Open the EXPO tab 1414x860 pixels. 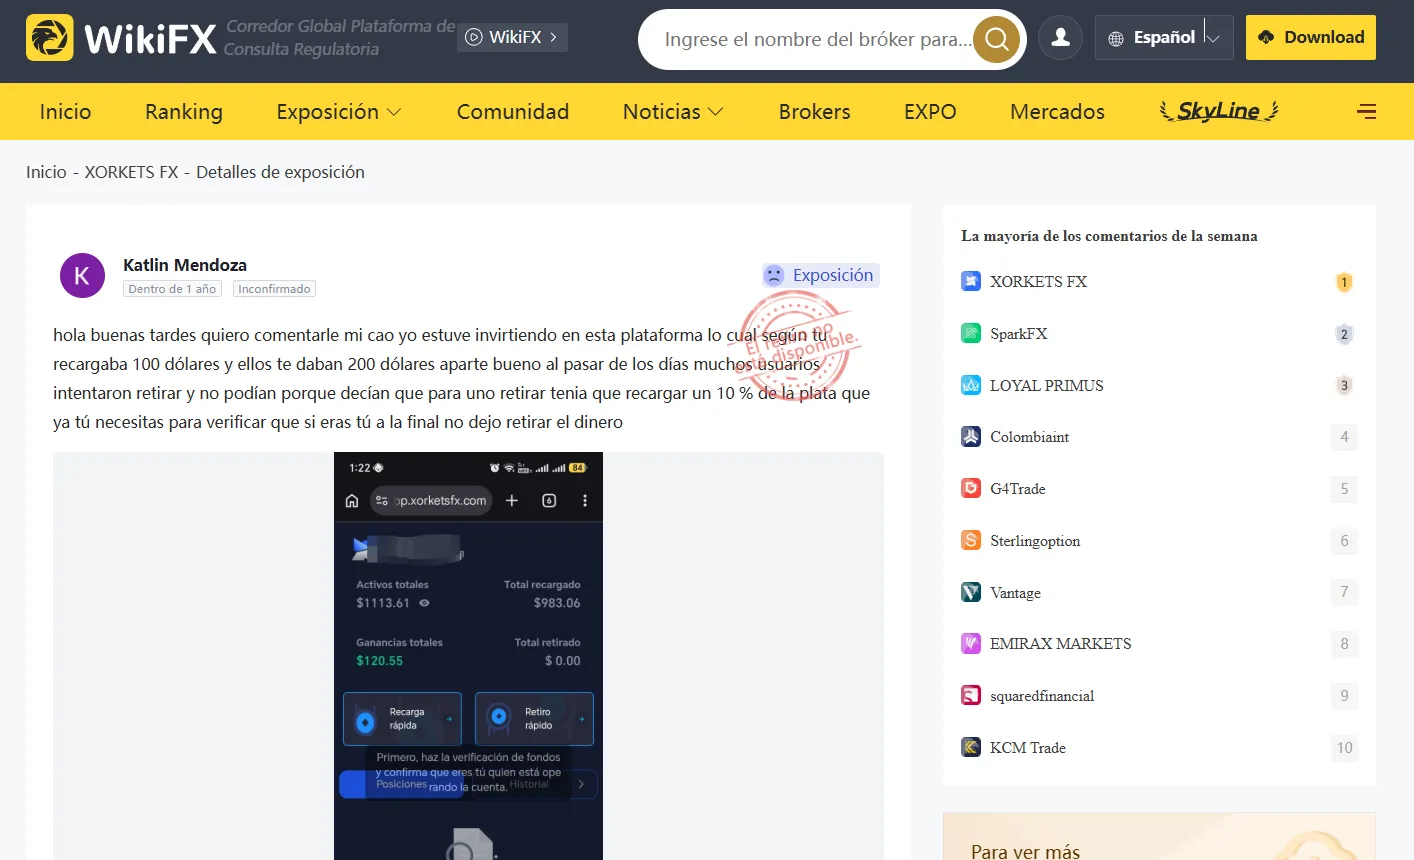[930, 112]
